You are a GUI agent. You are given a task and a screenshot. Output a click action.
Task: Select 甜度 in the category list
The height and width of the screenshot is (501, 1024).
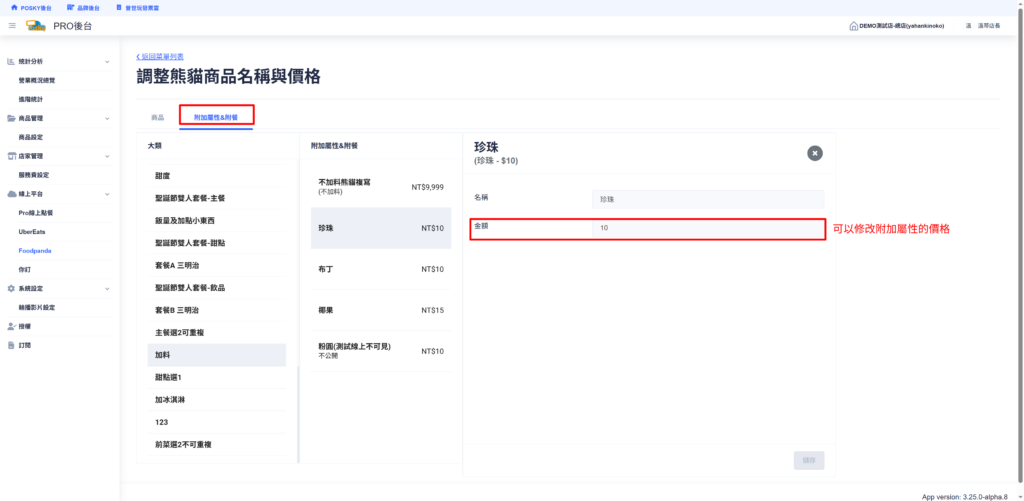pyautogui.click(x=163, y=175)
